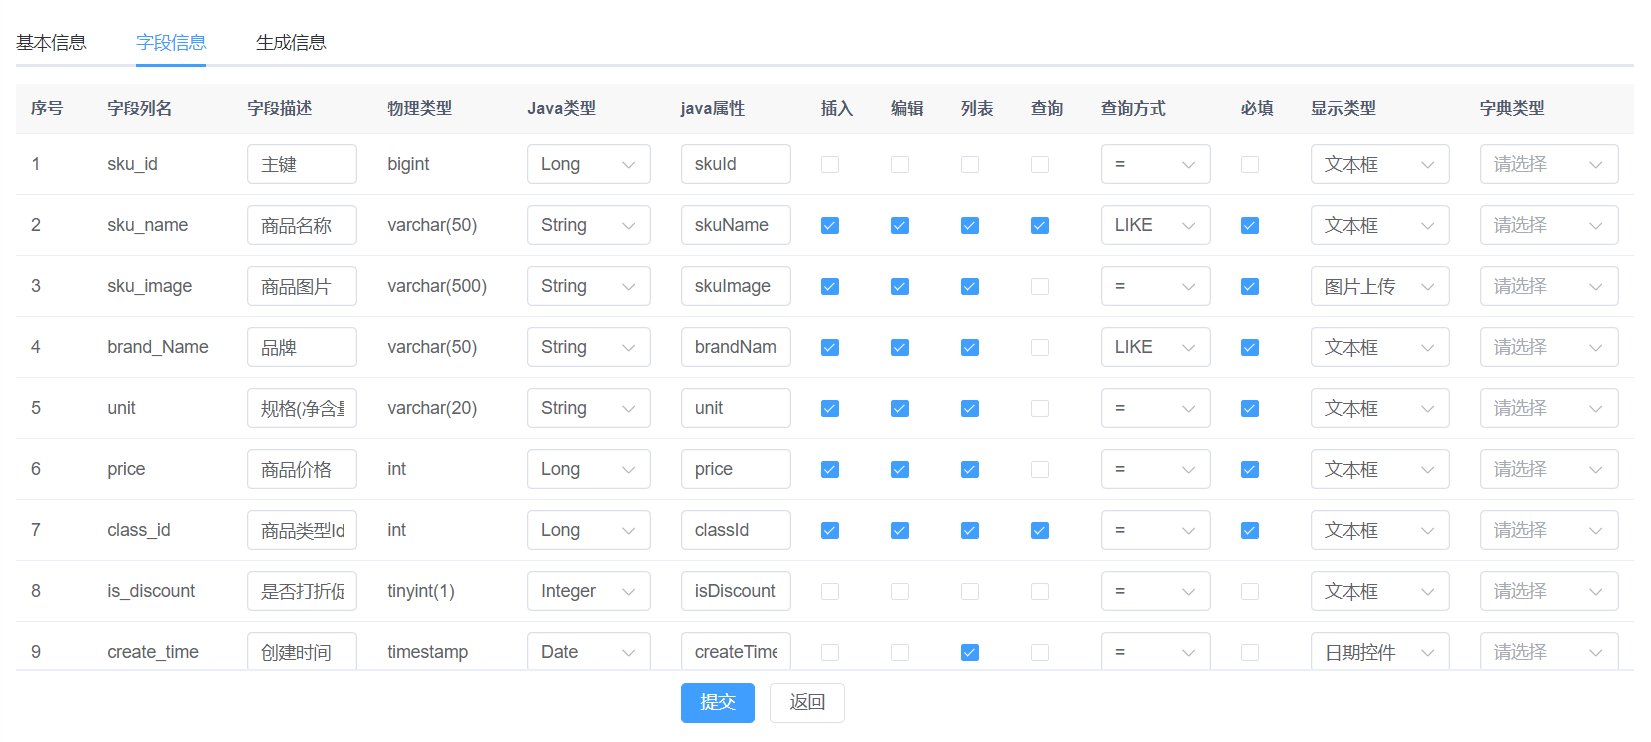The width and height of the screenshot is (1651, 742).
Task: Expand 日期控件 display type dropdown
Action: tap(1379, 653)
